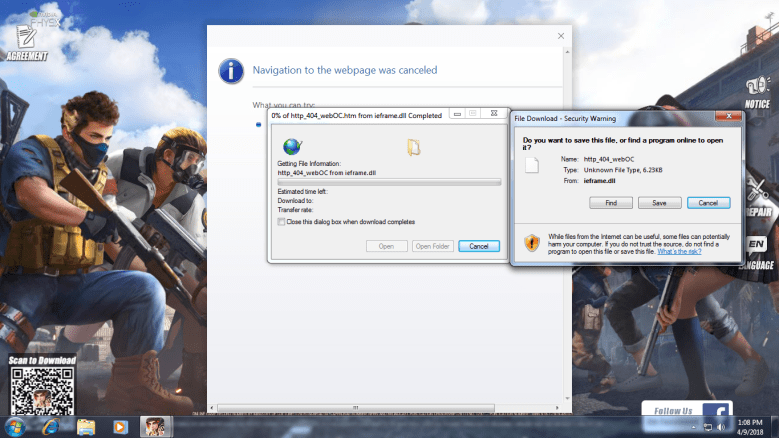Close the File Download Security Warning dialog
This screenshot has height=438, width=779.
(728, 116)
